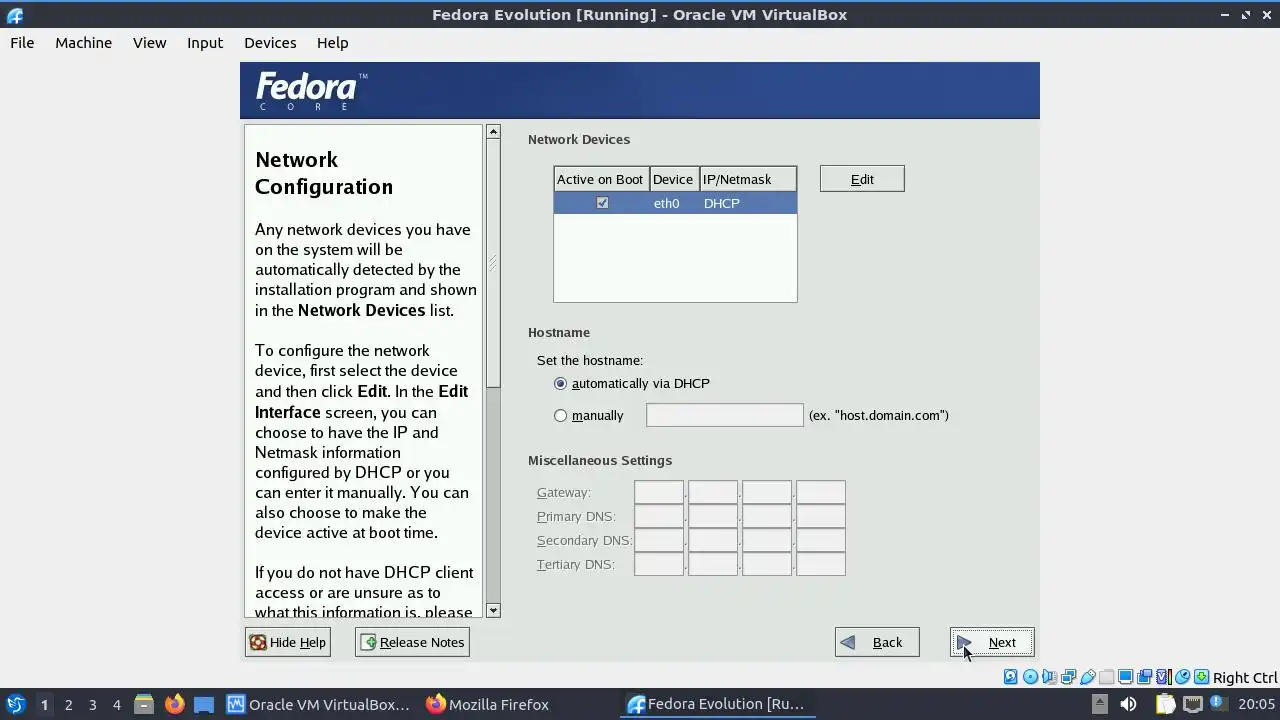This screenshot has width=1280, height=720.
Task: Click Fedora Evolution taskbar window button
Action: 716,704
